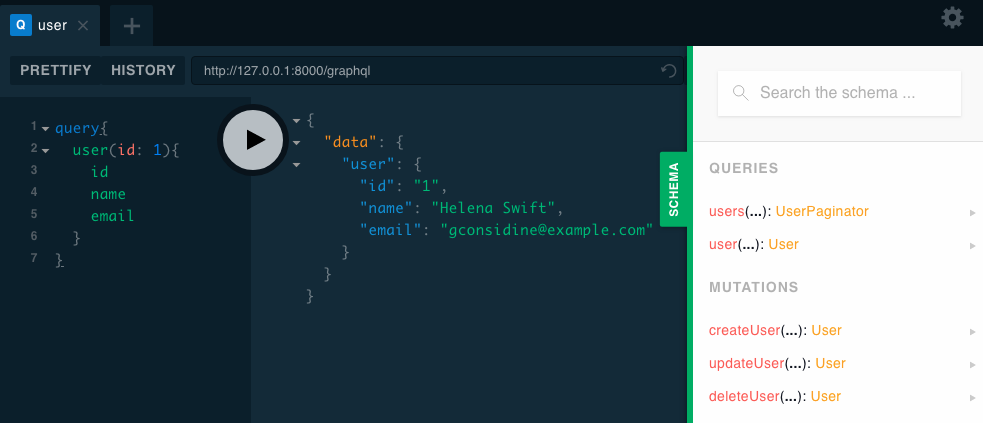Collapse the user(id: 1) block at line 2
This screenshot has height=423, width=983.
pyautogui.click(x=45, y=150)
